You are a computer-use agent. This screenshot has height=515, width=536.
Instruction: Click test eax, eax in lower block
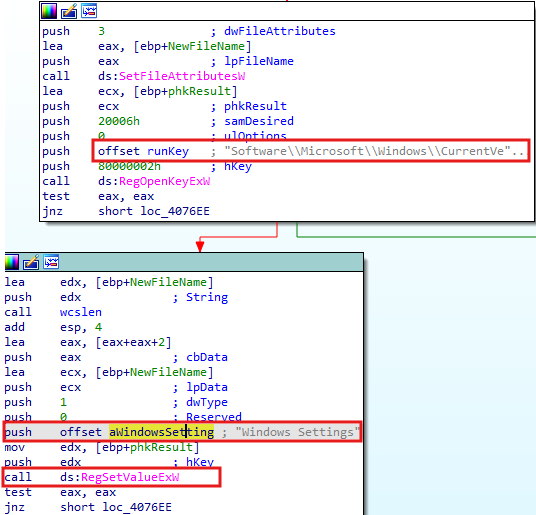point(60,492)
